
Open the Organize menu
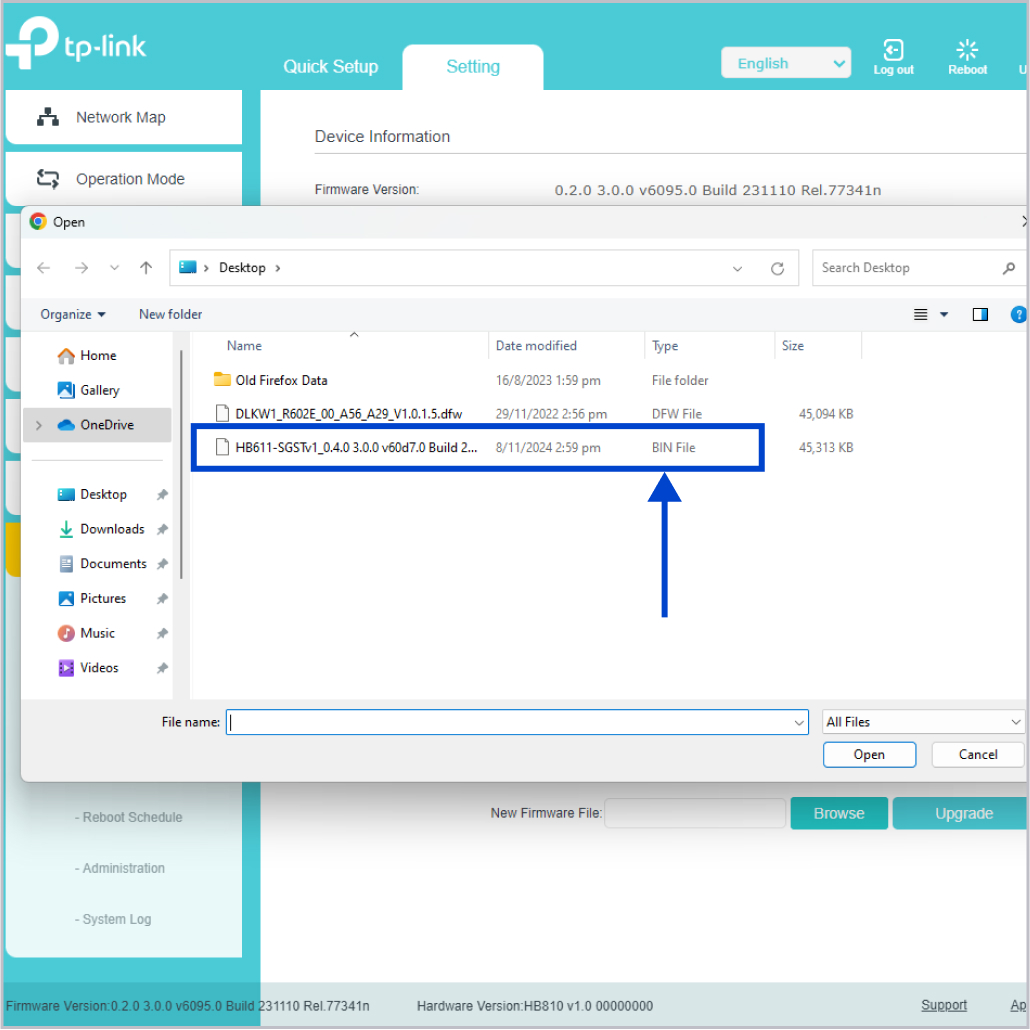[x=72, y=314]
